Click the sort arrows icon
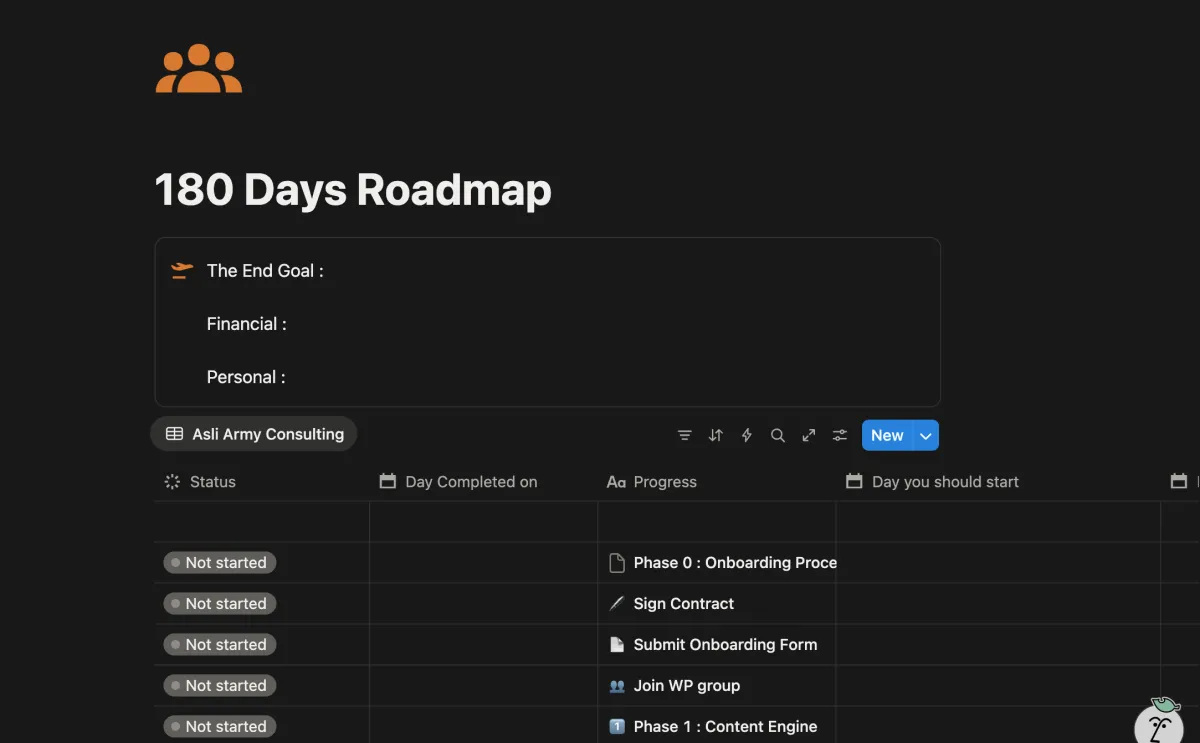Screen dimensions: 1200x743 [715, 435]
